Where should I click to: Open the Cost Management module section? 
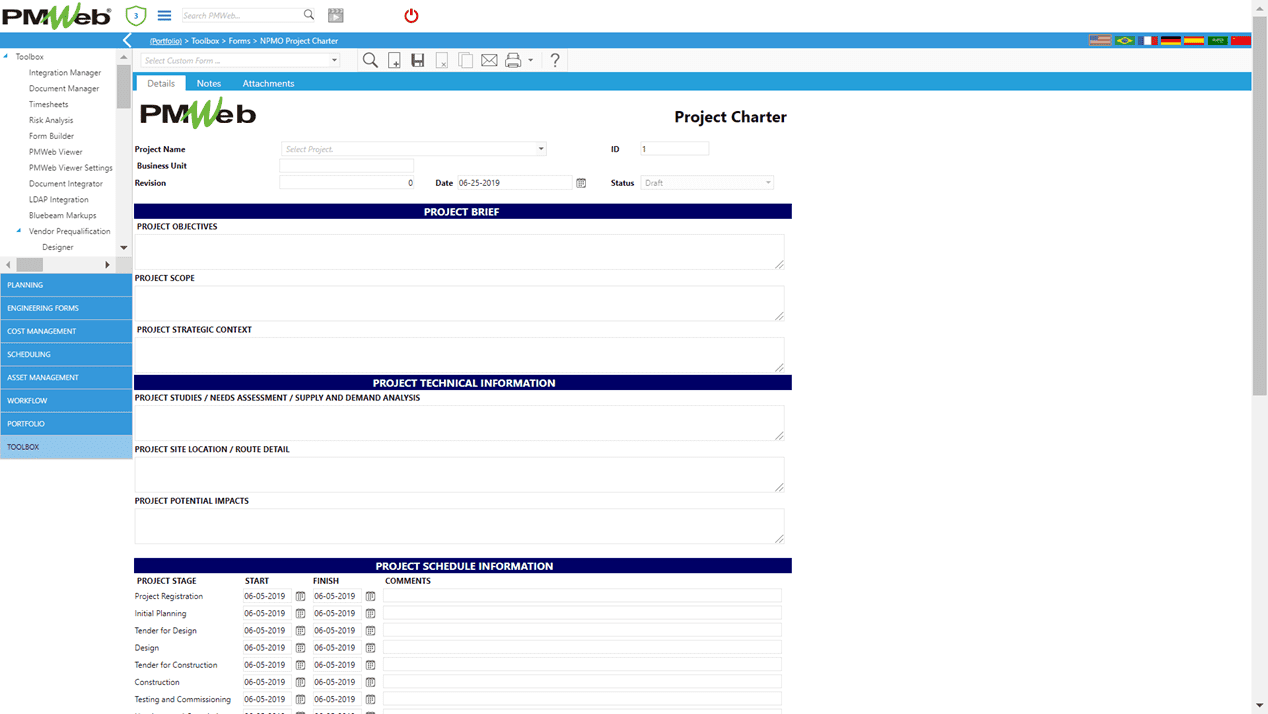(66, 331)
